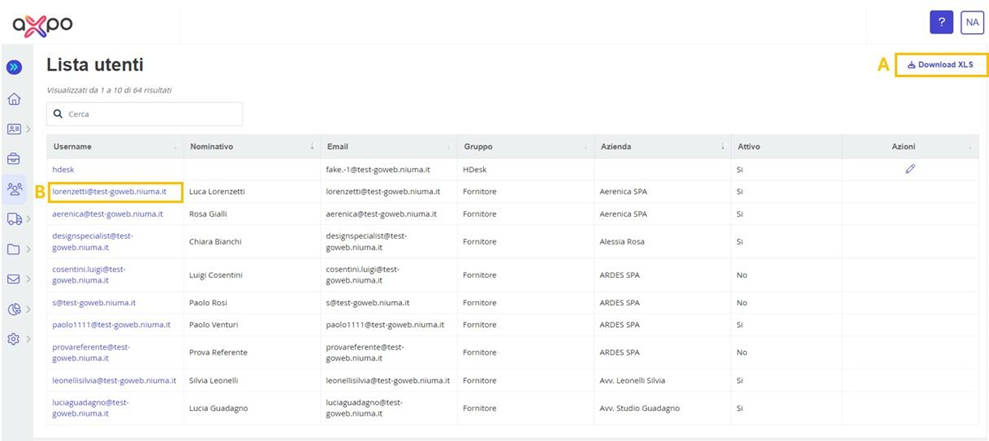The height and width of the screenshot is (441, 989).
Task: Click the Download XLS button
Action: [939, 64]
